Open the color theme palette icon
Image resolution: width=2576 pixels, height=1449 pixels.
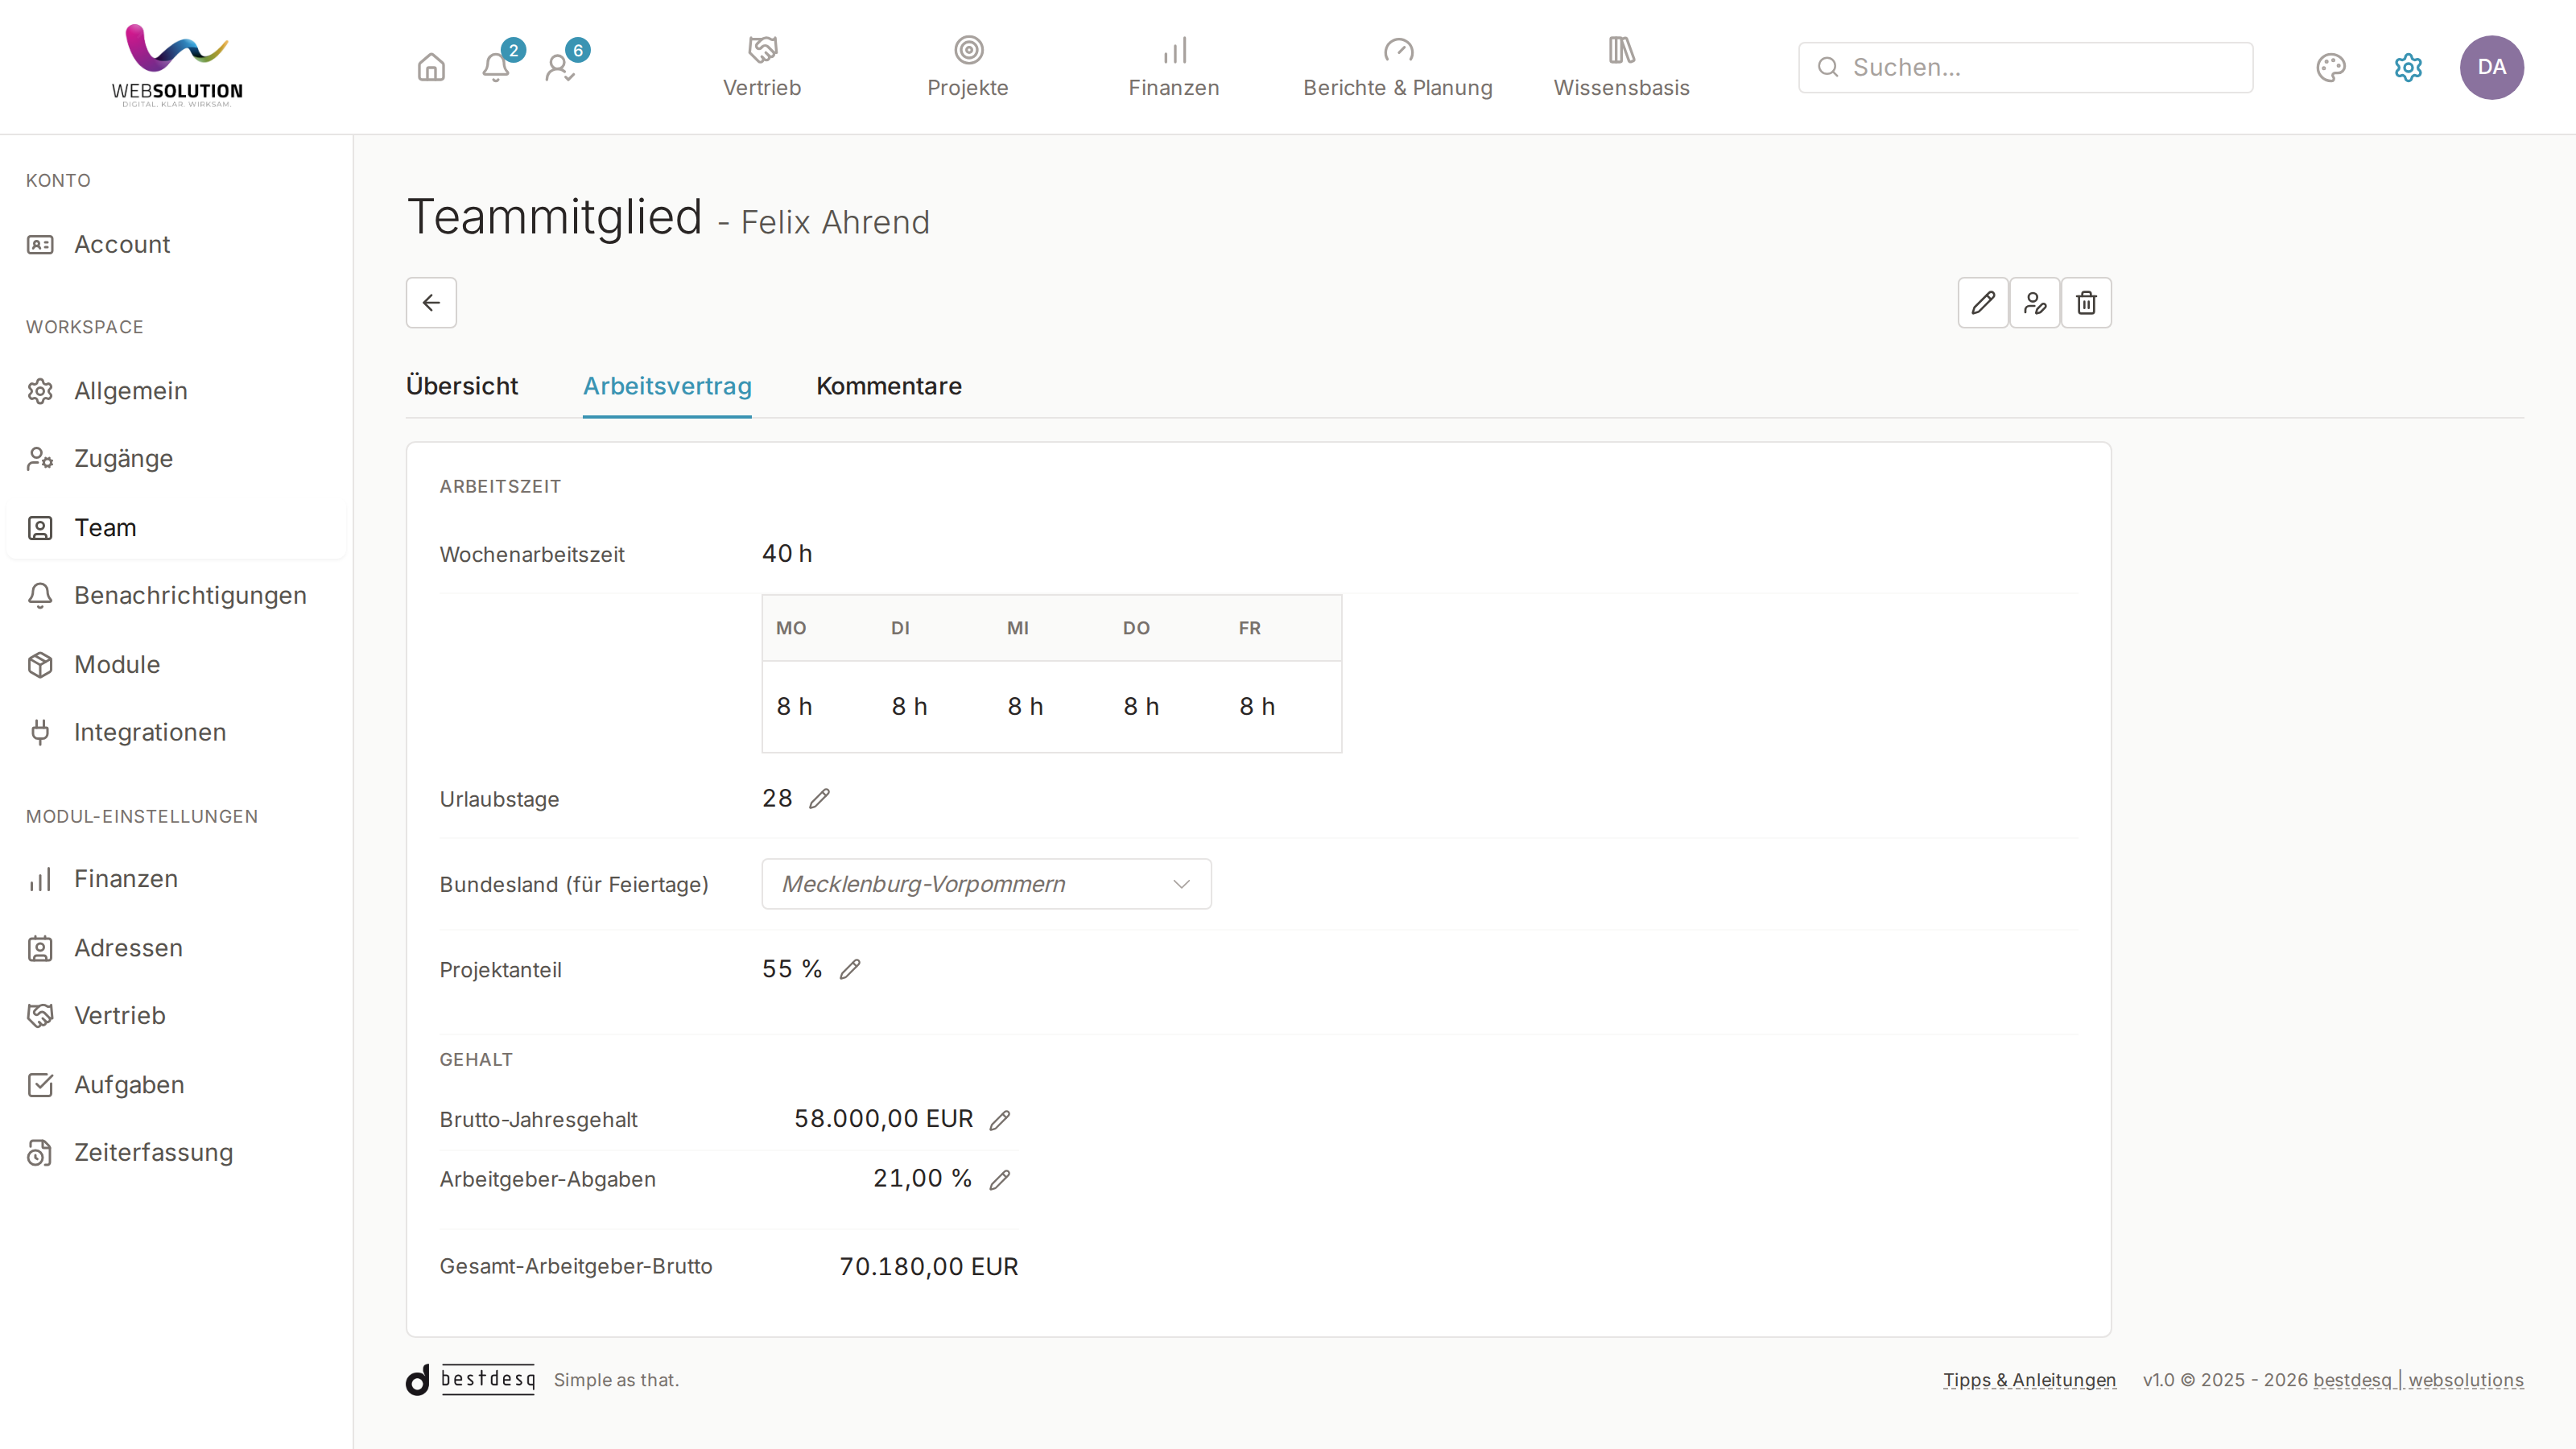(2330, 67)
